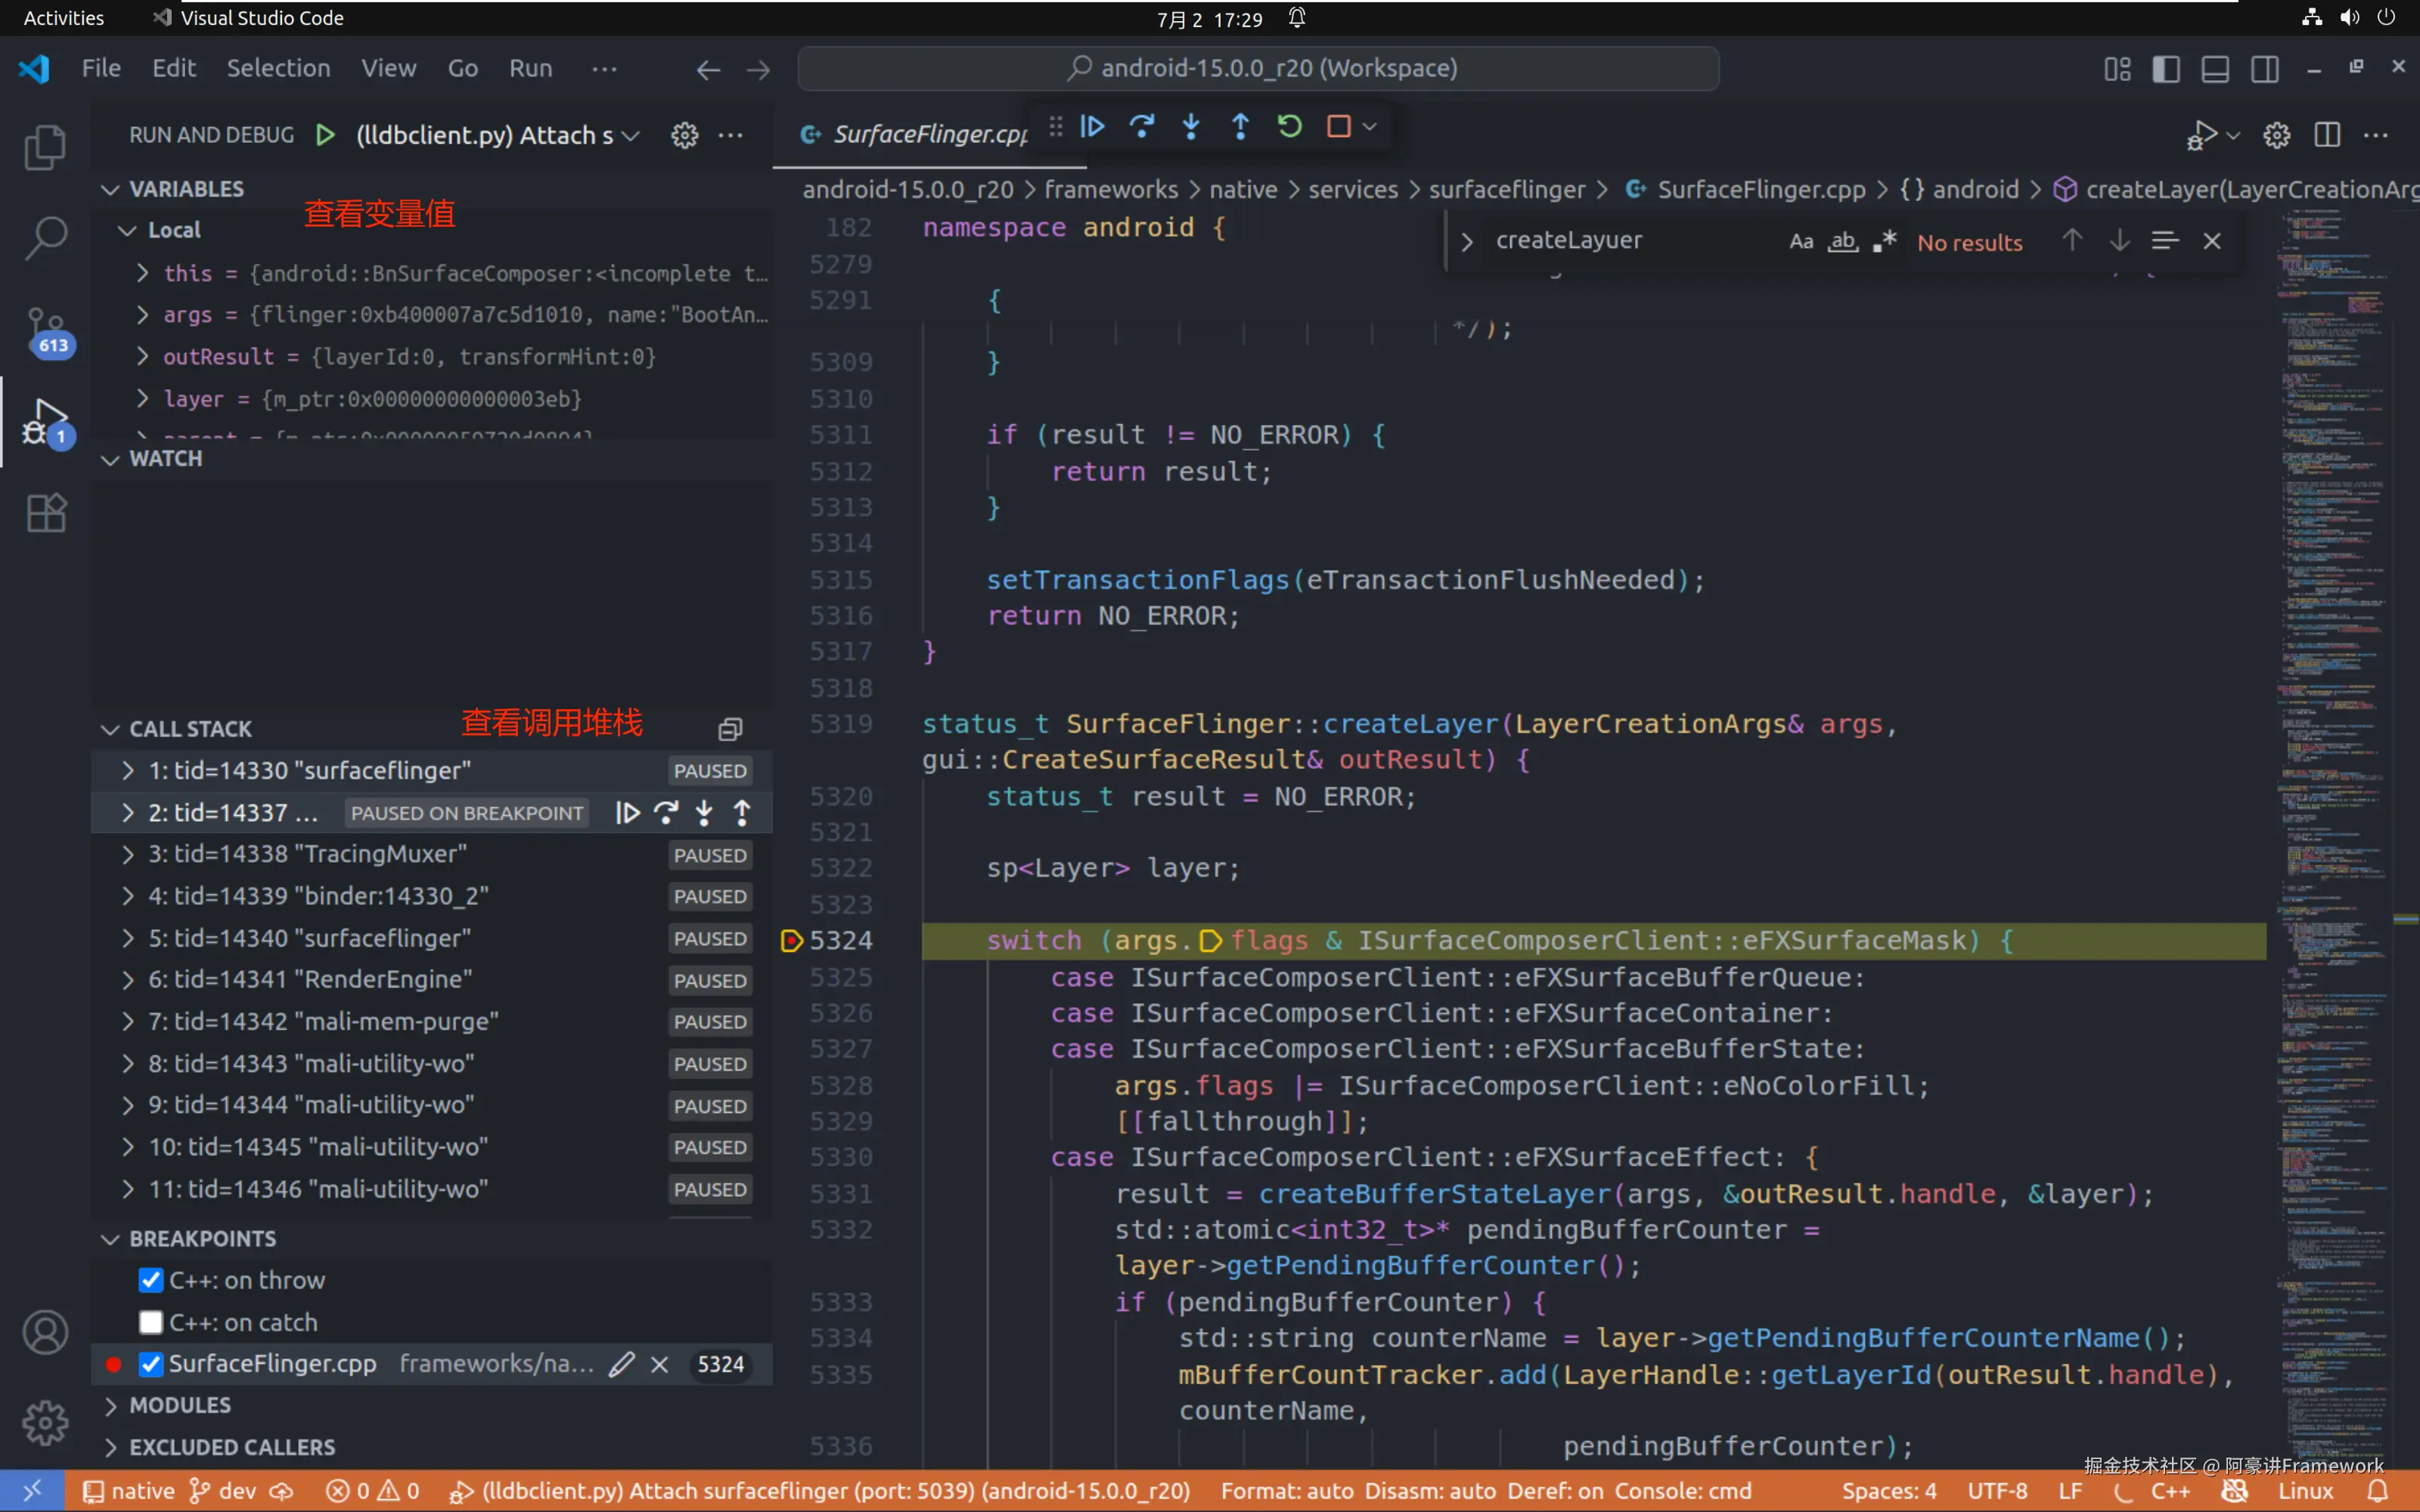The height and width of the screenshot is (1512, 2420).
Task: Open the Extensions view
Action: click(x=46, y=513)
